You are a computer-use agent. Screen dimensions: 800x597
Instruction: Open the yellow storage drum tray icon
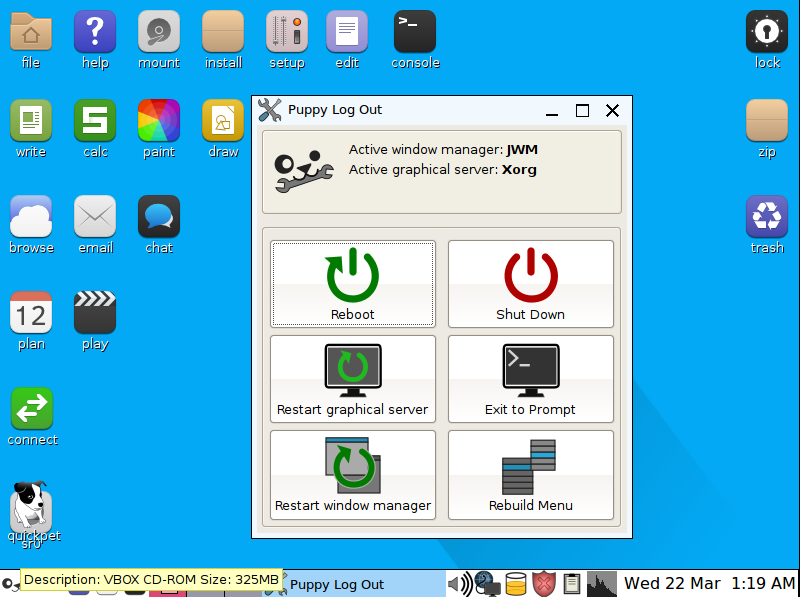pos(516,584)
